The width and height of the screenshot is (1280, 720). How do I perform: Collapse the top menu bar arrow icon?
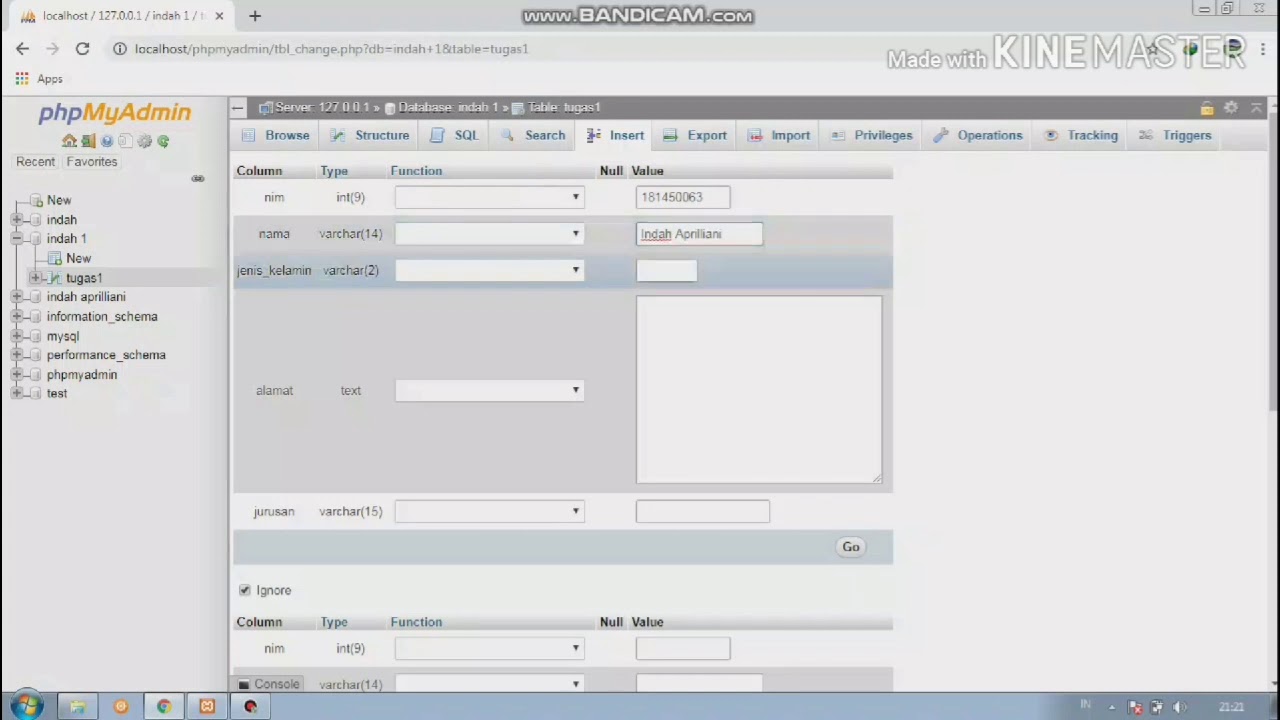click(x=1257, y=107)
